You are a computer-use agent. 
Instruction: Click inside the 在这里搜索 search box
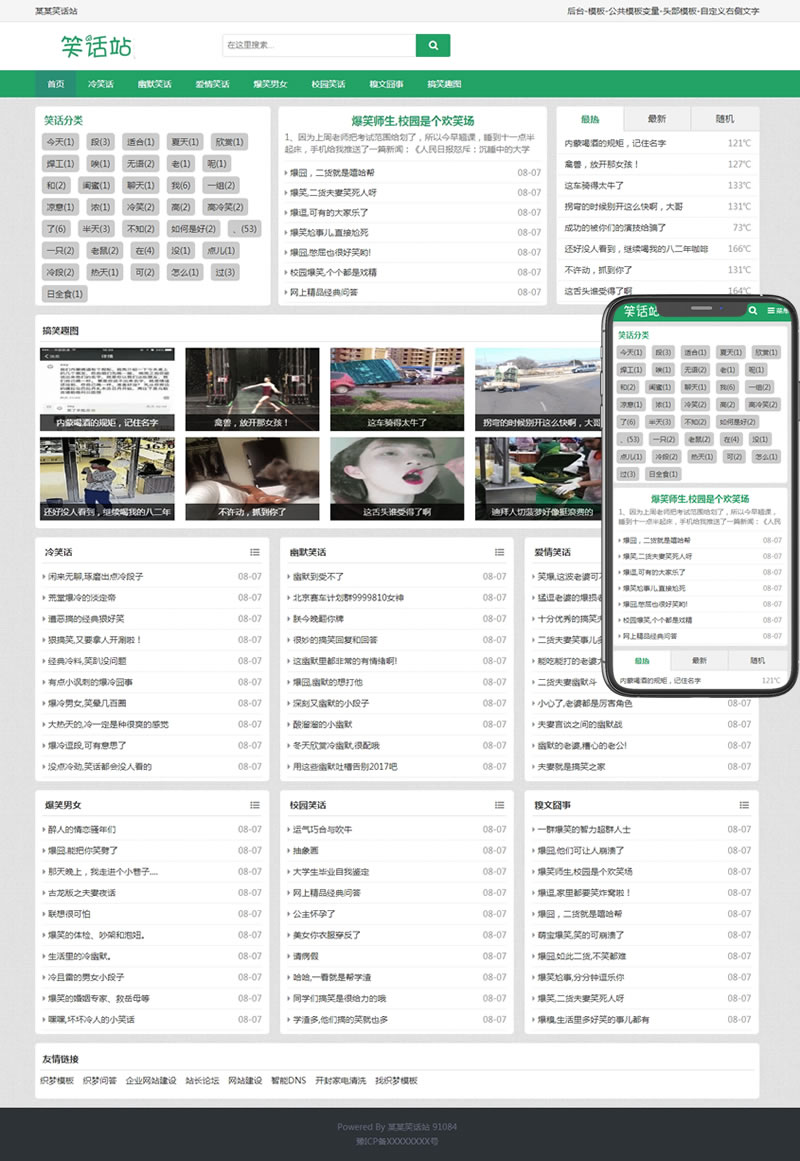(317, 45)
